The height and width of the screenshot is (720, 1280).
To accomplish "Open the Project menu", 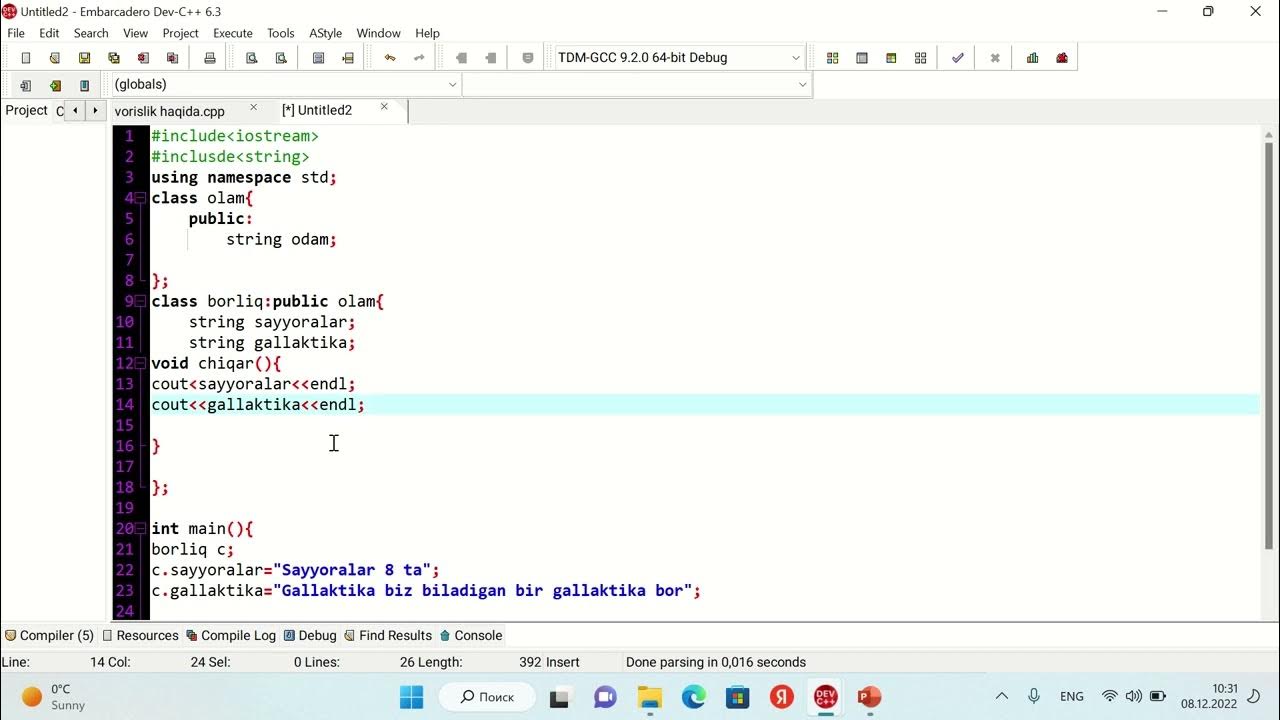I will 180,33.
